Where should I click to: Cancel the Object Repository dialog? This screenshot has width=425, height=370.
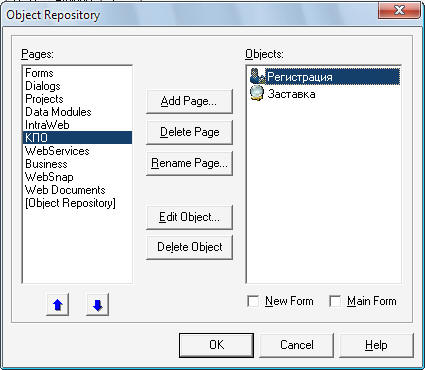(x=296, y=345)
